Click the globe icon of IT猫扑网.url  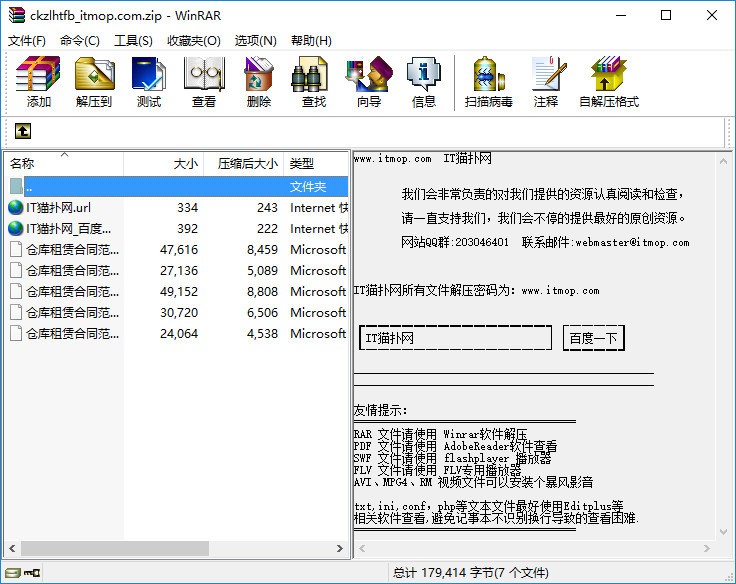click(x=15, y=207)
